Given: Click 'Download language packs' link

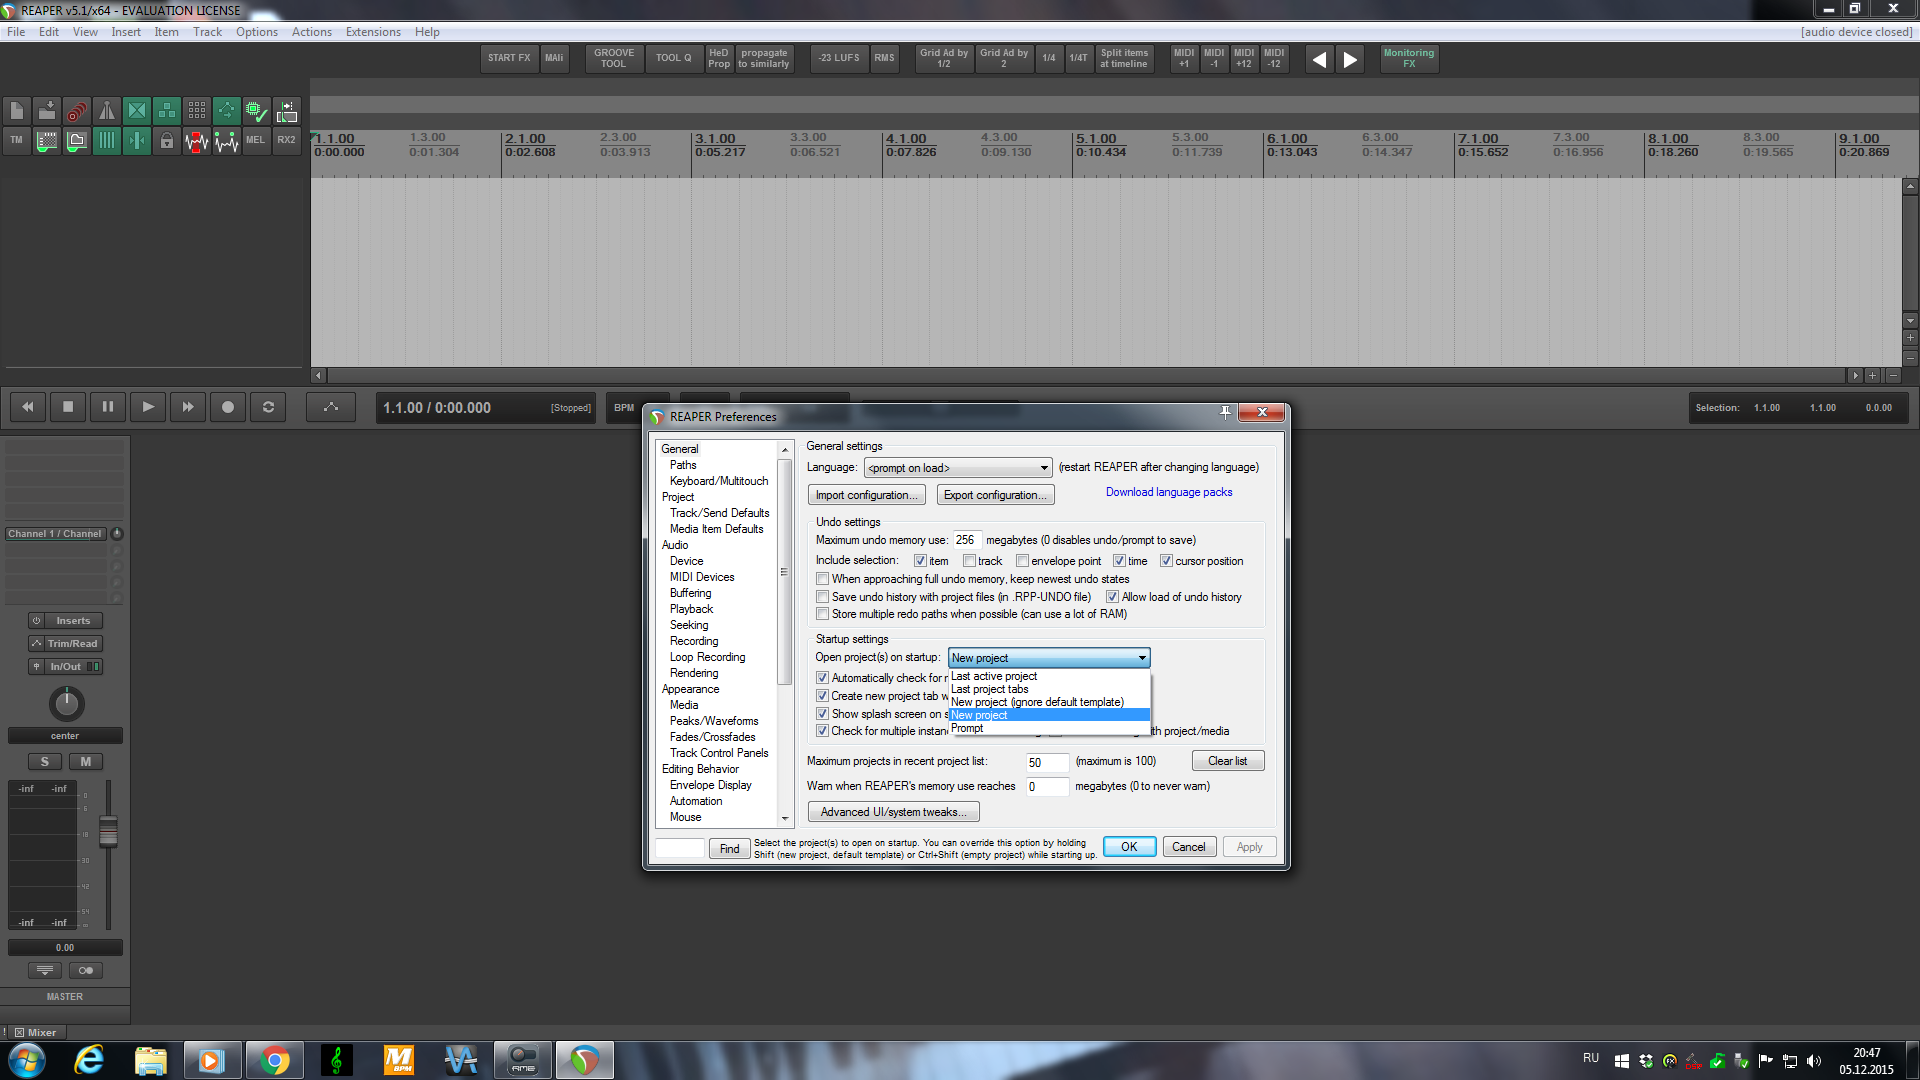Looking at the screenshot, I should pos(1169,492).
